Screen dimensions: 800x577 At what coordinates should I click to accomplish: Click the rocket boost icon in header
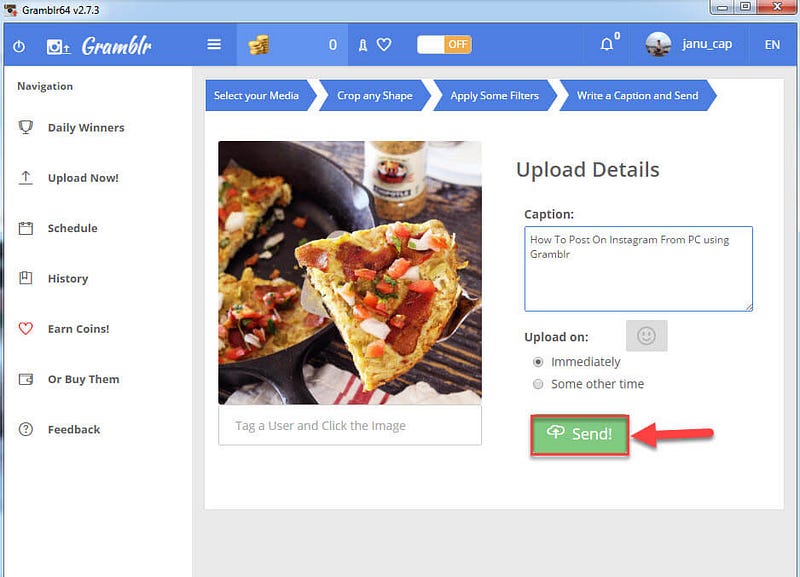coord(363,45)
